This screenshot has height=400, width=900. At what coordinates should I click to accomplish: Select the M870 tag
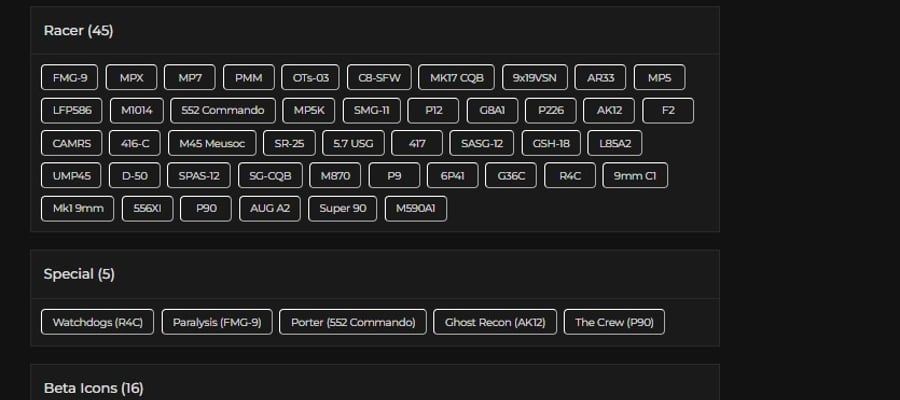[x=335, y=176]
